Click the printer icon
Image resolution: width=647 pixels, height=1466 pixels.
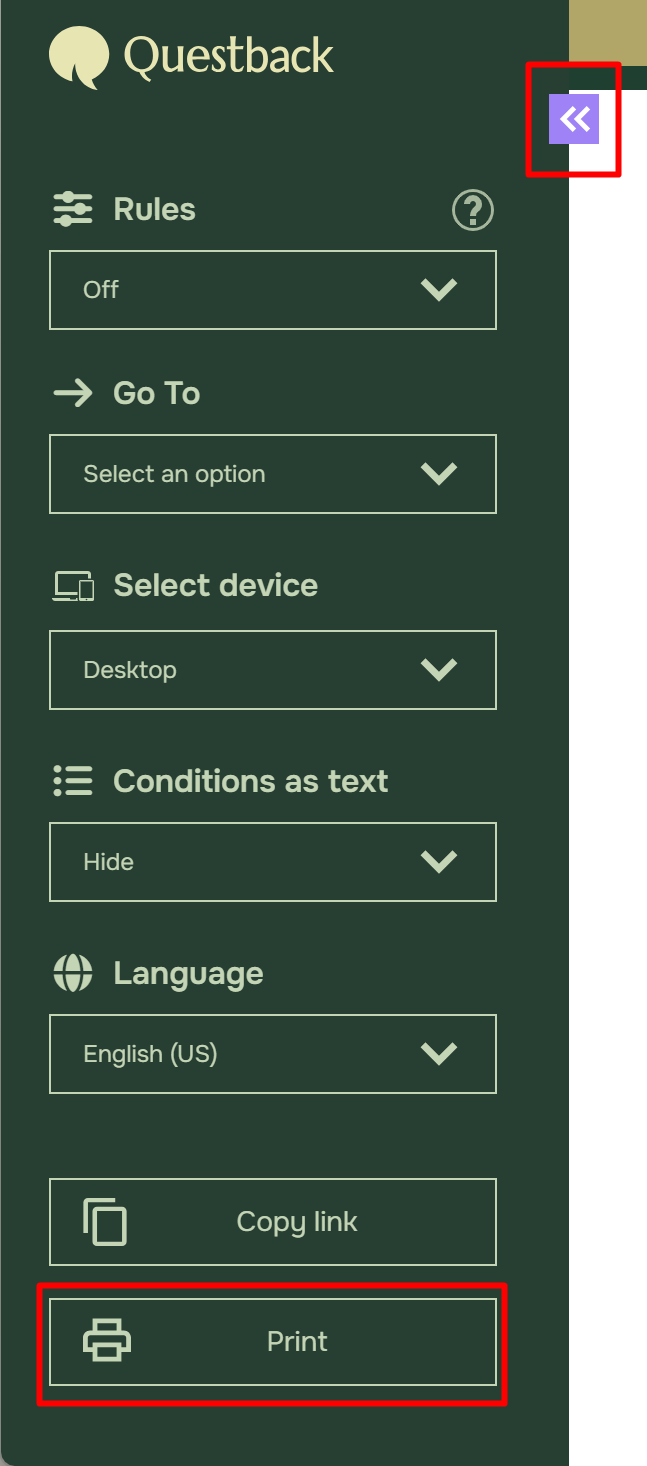click(x=107, y=1341)
